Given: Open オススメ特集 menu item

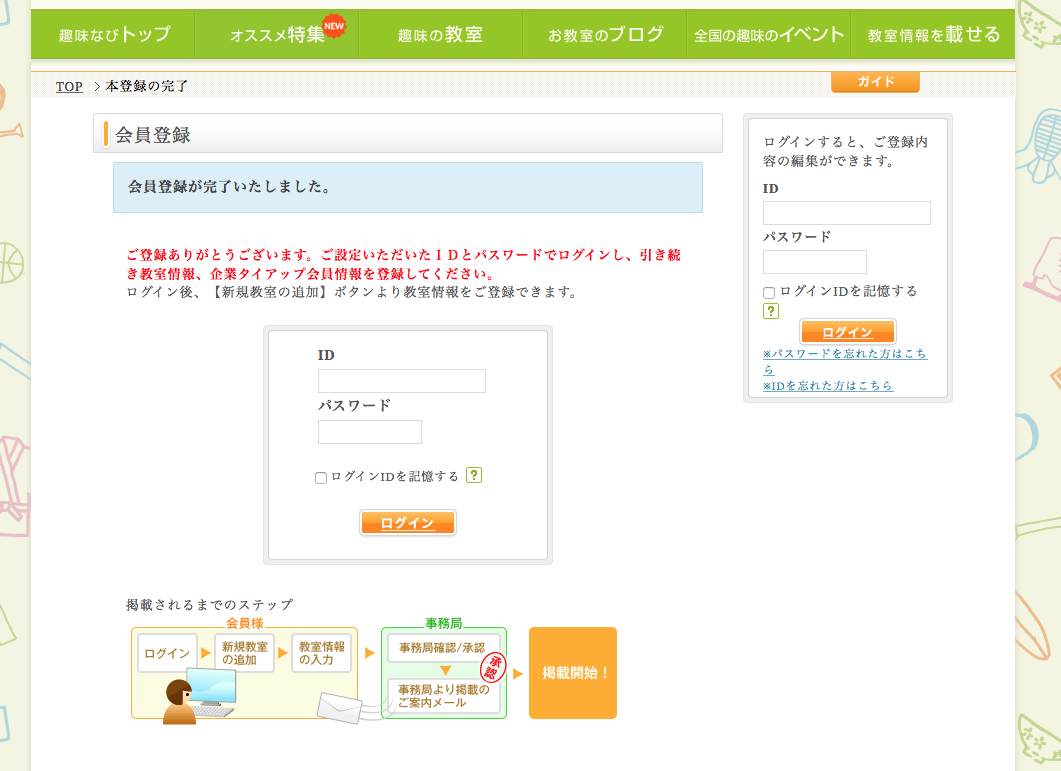Looking at the screenshot, I should click(x=277, y=35).
